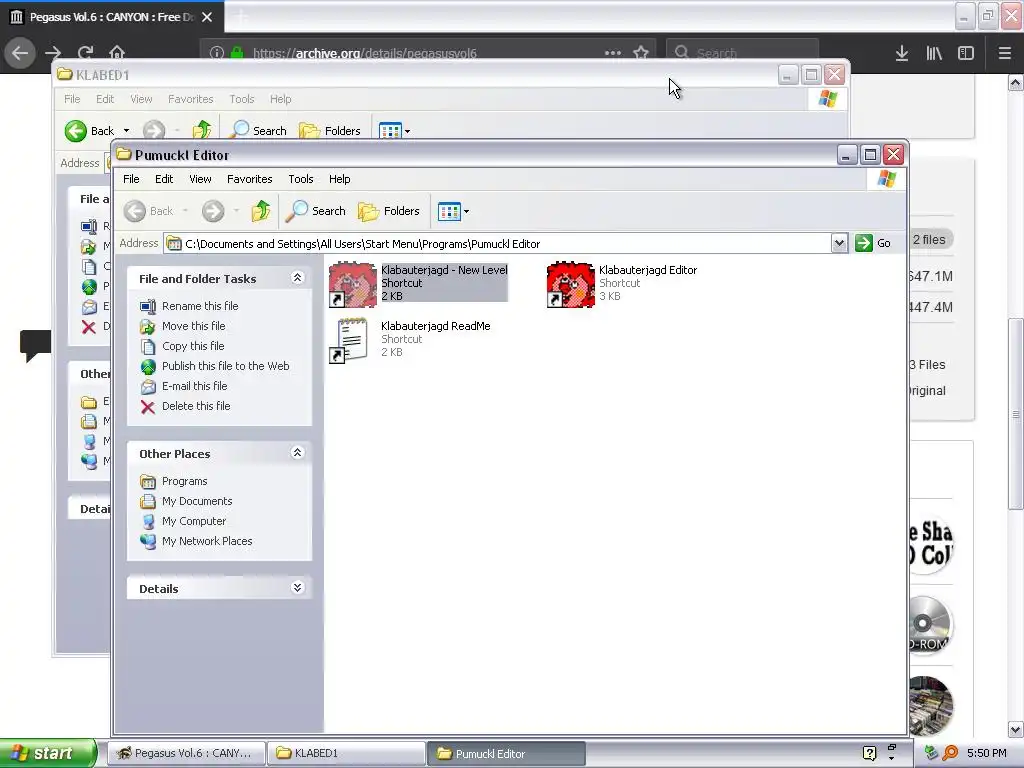The width and height of the screenshot is (1024, 768).
Task: Click the Rename this file icon
Action: coord(148,306)
